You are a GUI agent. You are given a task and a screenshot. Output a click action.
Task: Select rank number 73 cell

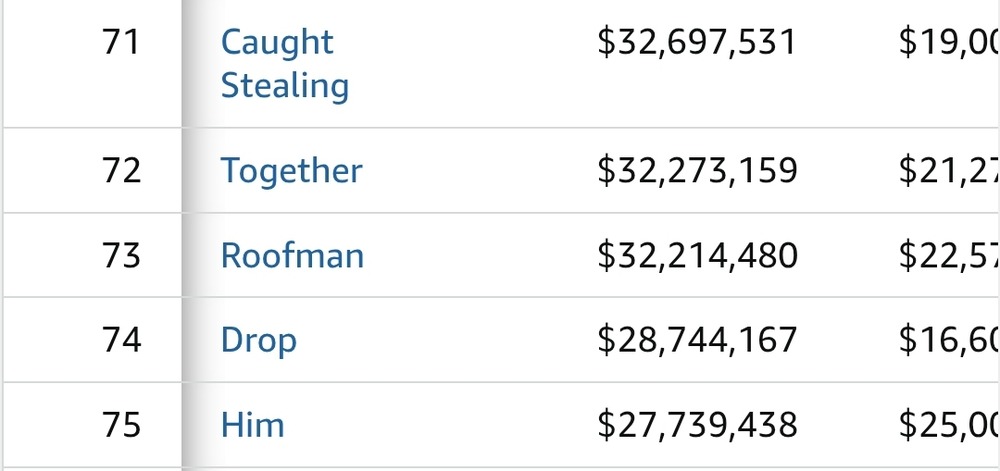click(121, 256)
